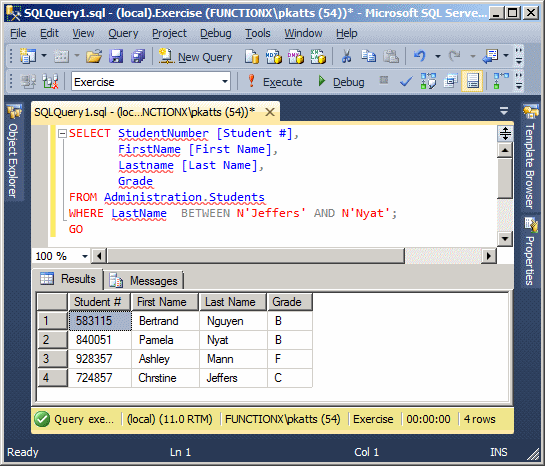Click the Open File folder icon
Image resolution: width=545 pixels, height=466 pixels.
94,56
